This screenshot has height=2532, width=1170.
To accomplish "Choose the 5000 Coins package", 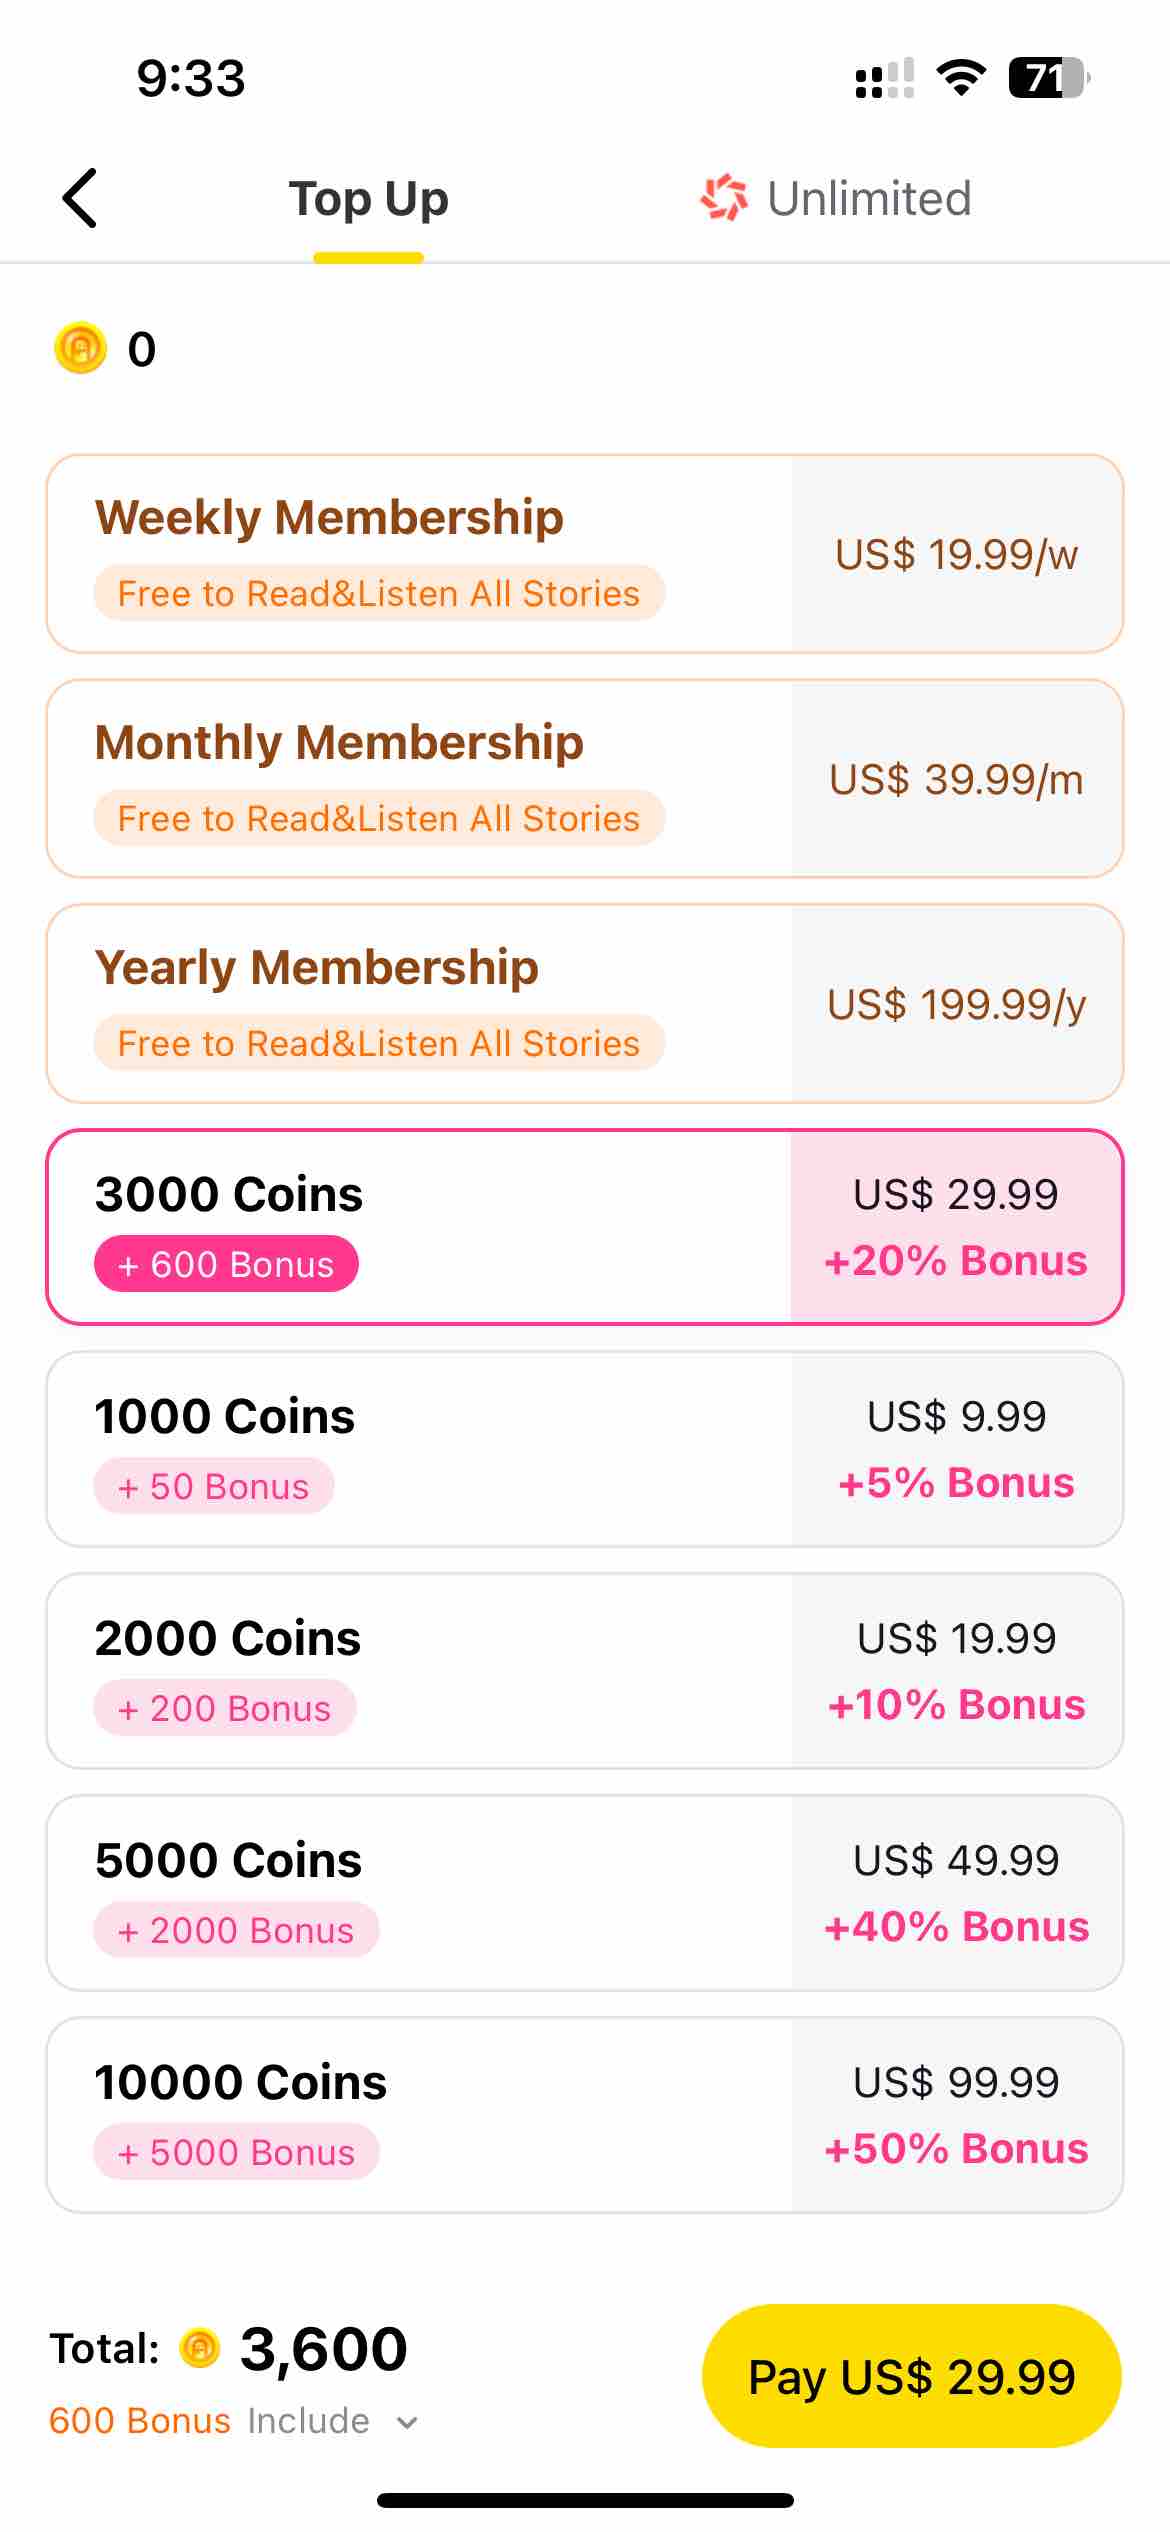I will coord(585,1893).
